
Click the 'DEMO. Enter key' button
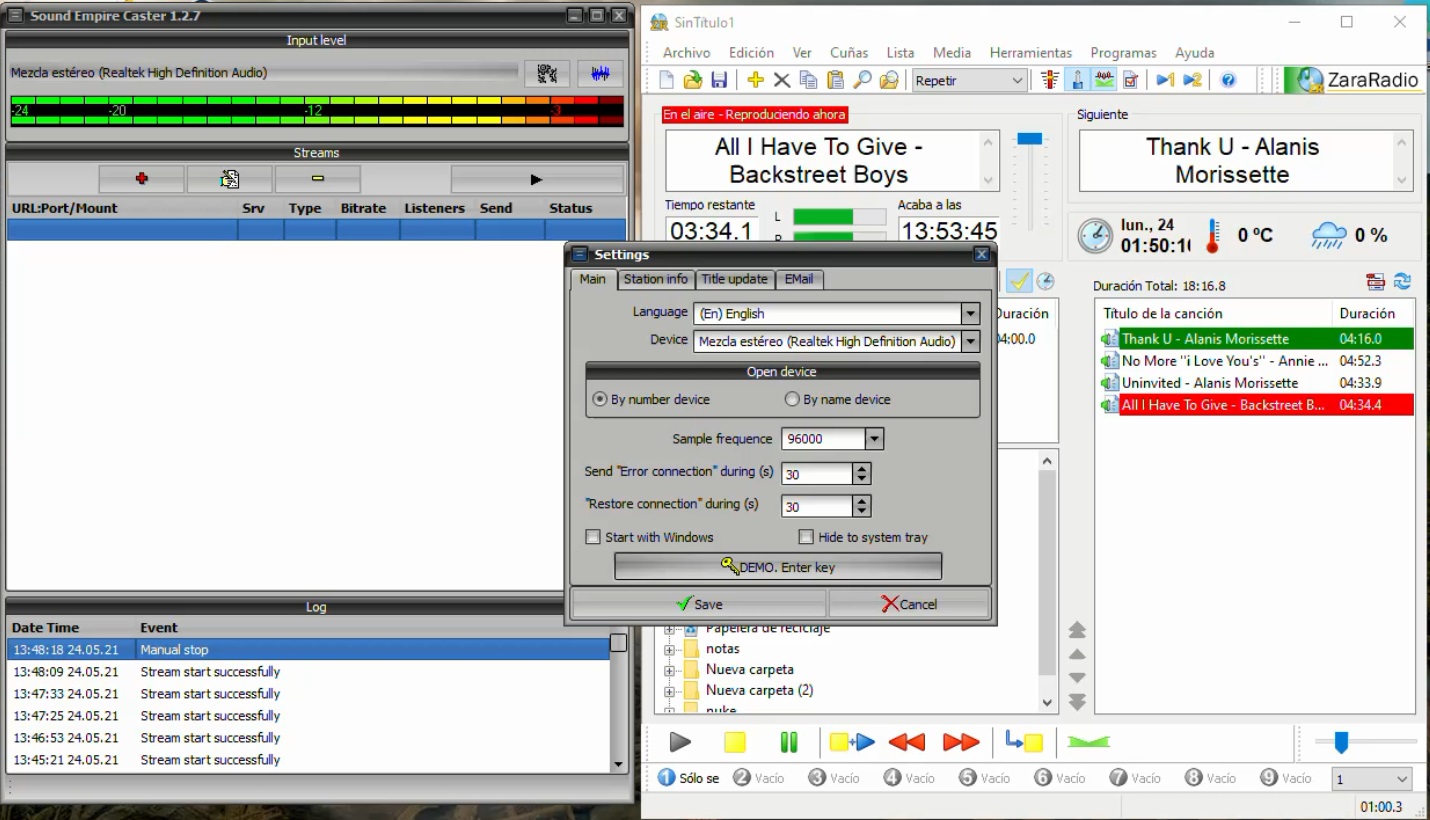(778, 567)
